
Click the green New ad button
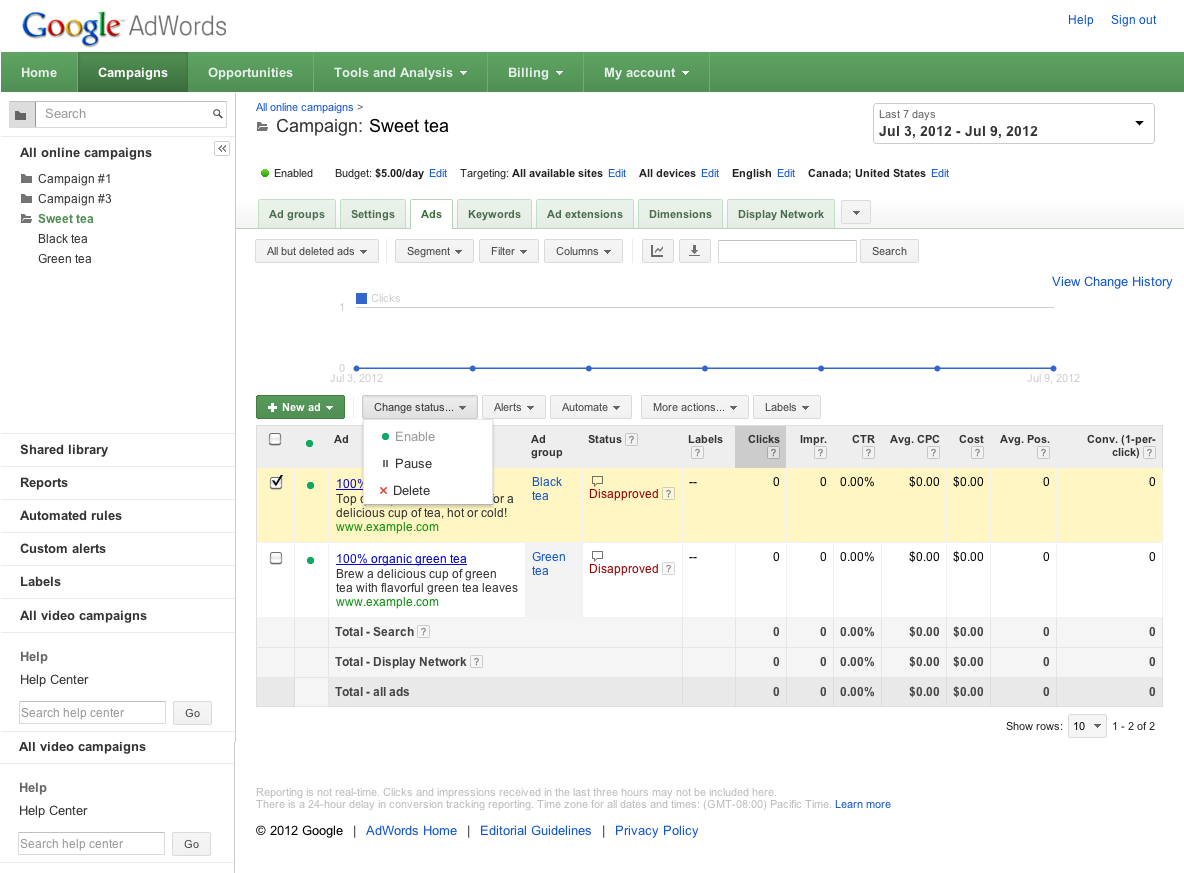pos(300,407)
